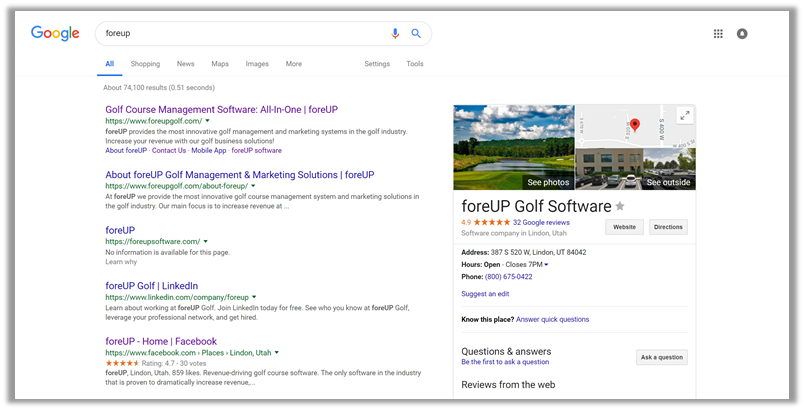This screenshot has height=410, width=804.
Task: Open foreUP Home Facebook result
Action: [x=161, y=341]
